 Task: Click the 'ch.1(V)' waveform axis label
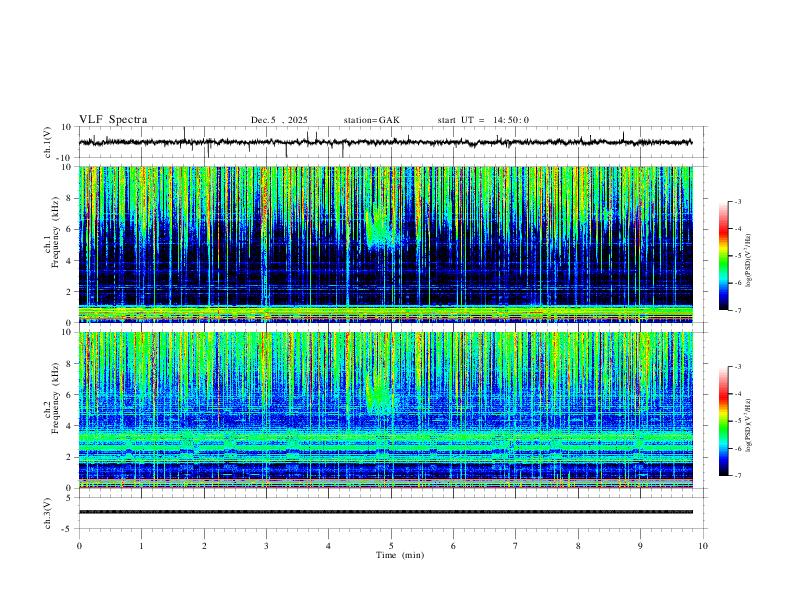pyautogui.click(x=48, y=142)
